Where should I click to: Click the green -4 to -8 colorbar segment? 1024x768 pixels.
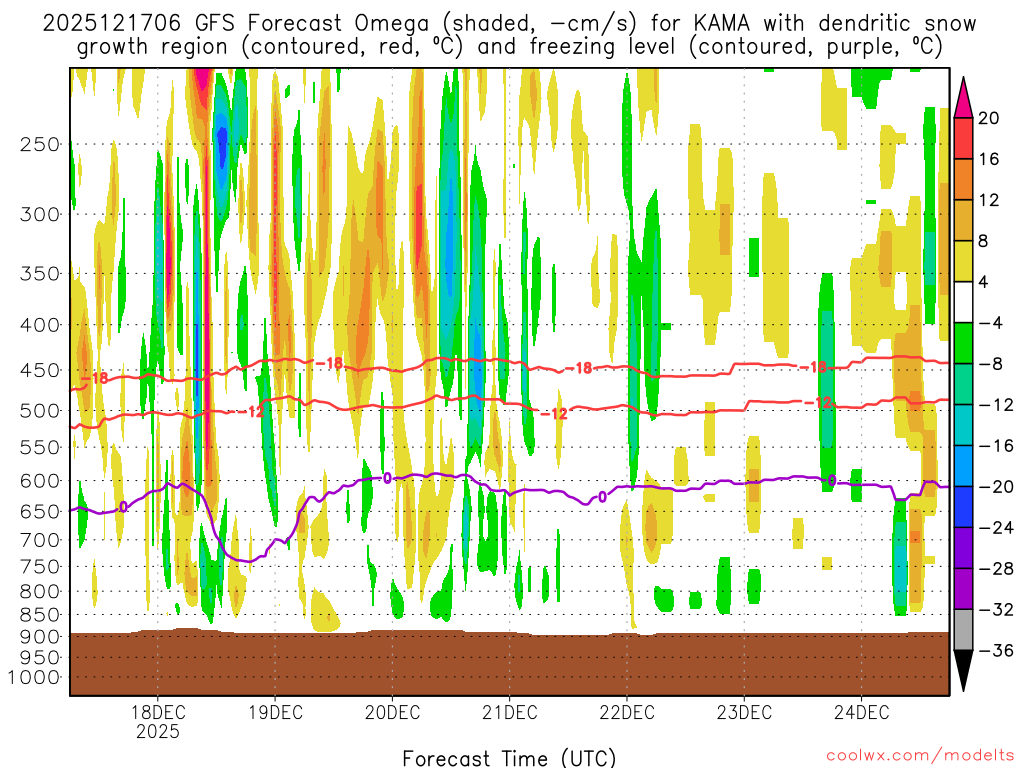[x=963, y=344]
